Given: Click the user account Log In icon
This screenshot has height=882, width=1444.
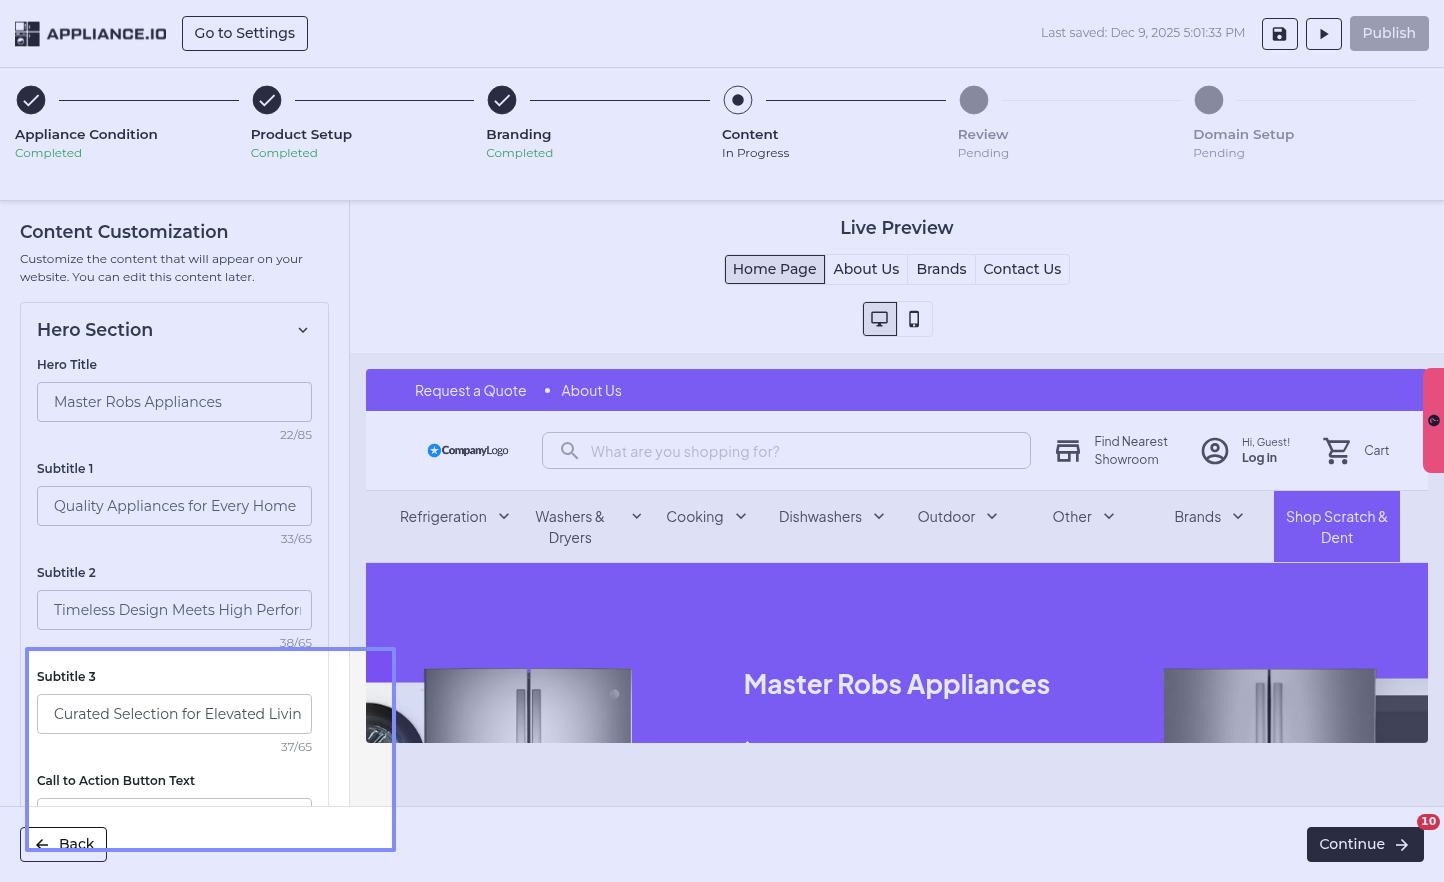Looking at the screenshot, I should click(1214, 451).
